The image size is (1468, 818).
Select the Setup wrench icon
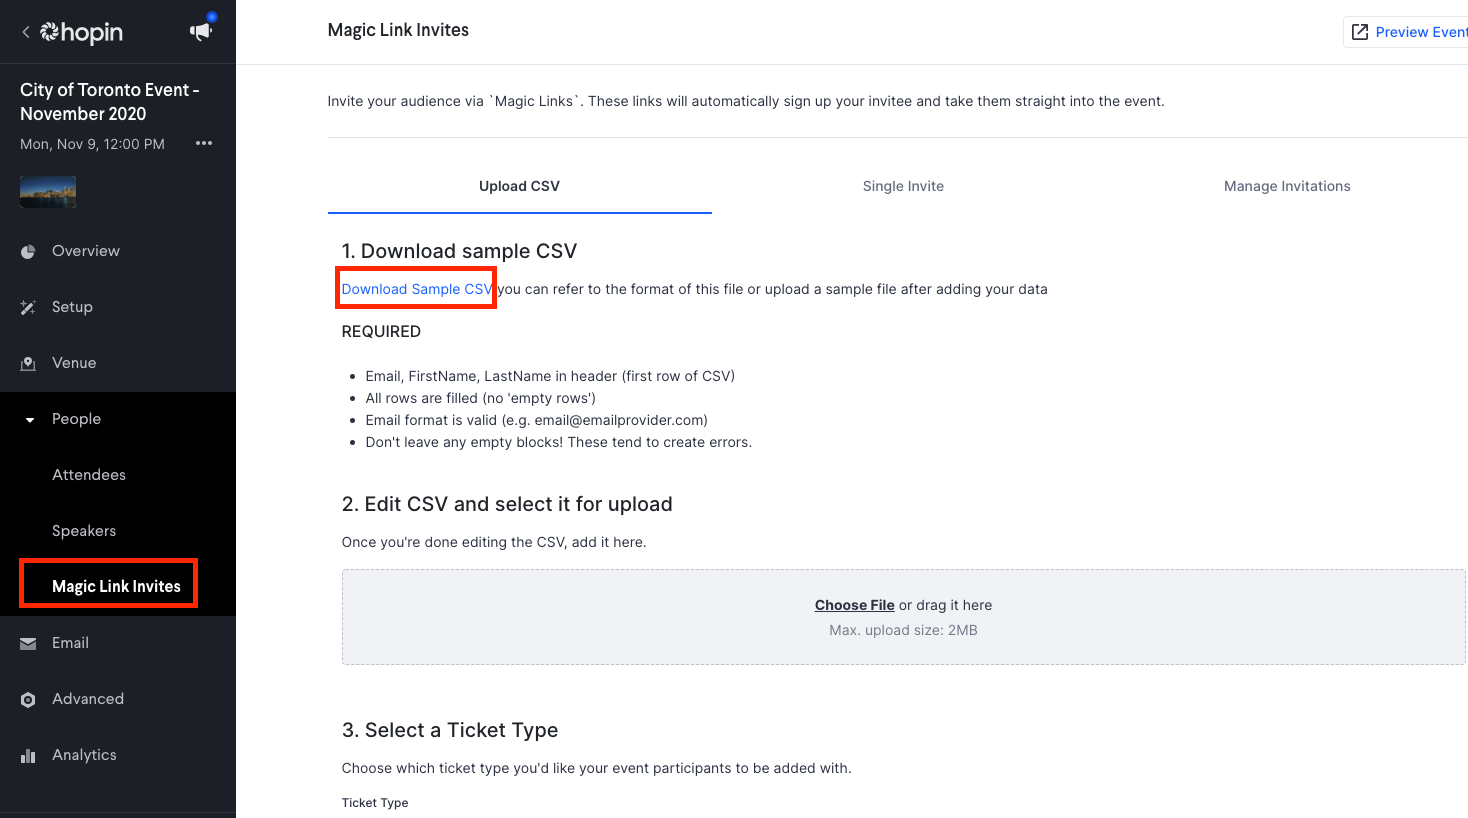tap(29, 307)
